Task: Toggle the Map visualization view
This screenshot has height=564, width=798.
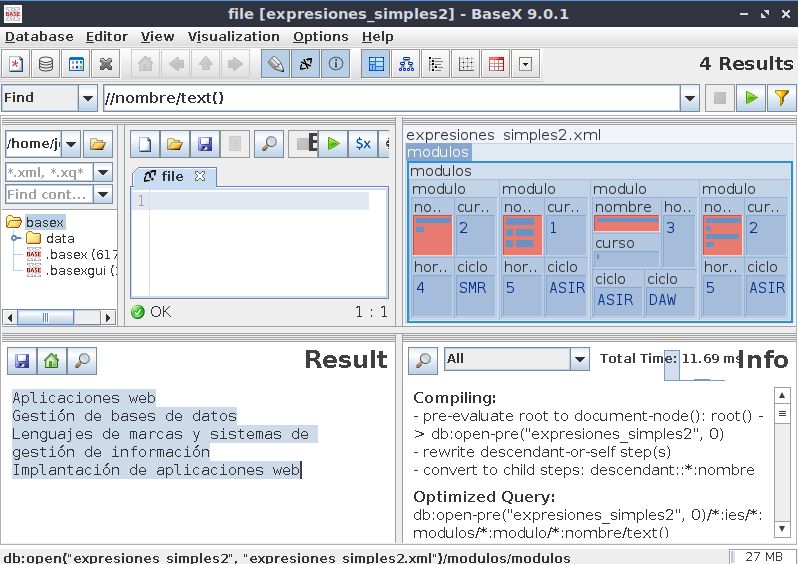Action: [377, 65]
